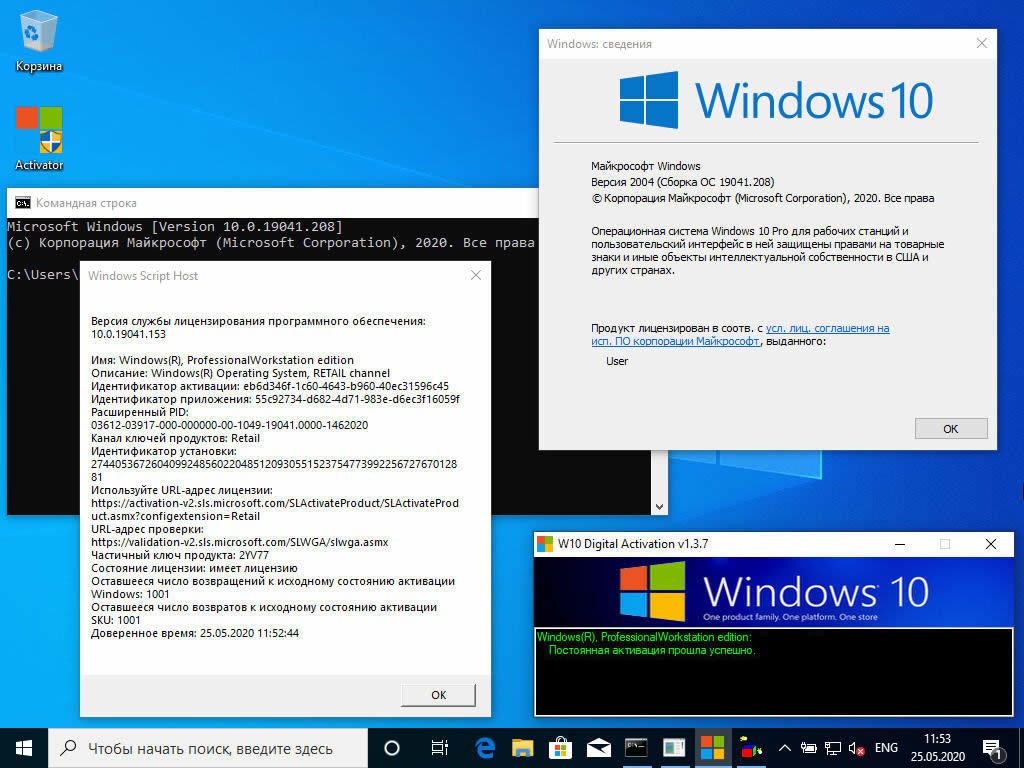Open the Mail app from the taskbar
1024x768 pixels.
coord(598,747)
